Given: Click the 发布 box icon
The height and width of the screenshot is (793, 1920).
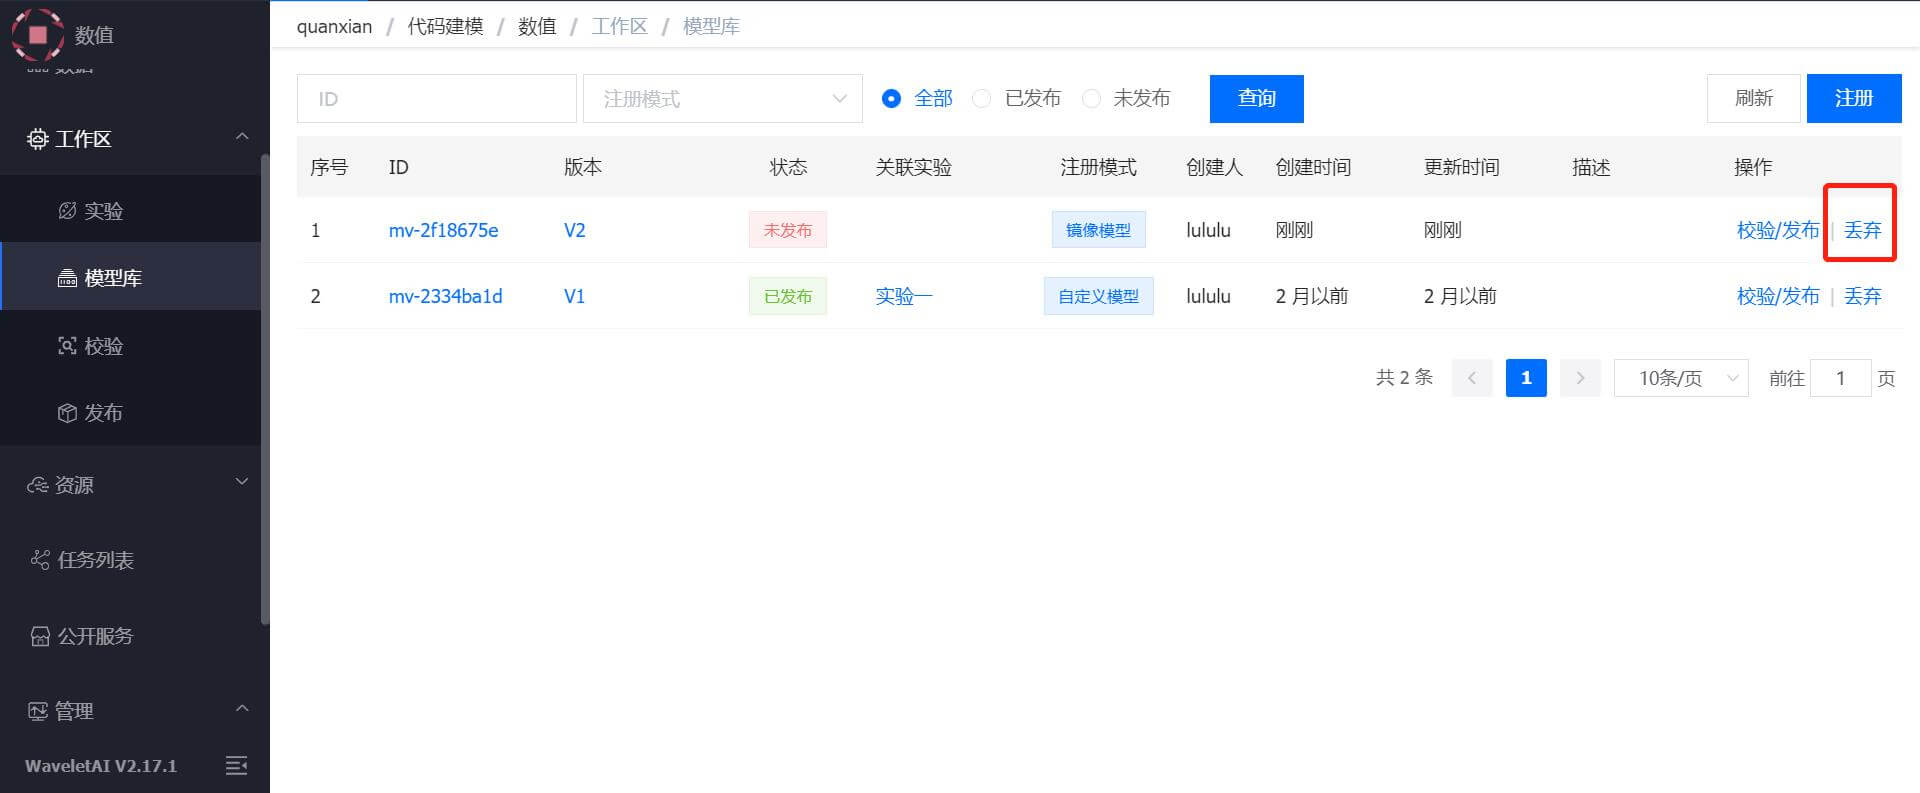Looking at the screenshot, I should pos(67,413).
